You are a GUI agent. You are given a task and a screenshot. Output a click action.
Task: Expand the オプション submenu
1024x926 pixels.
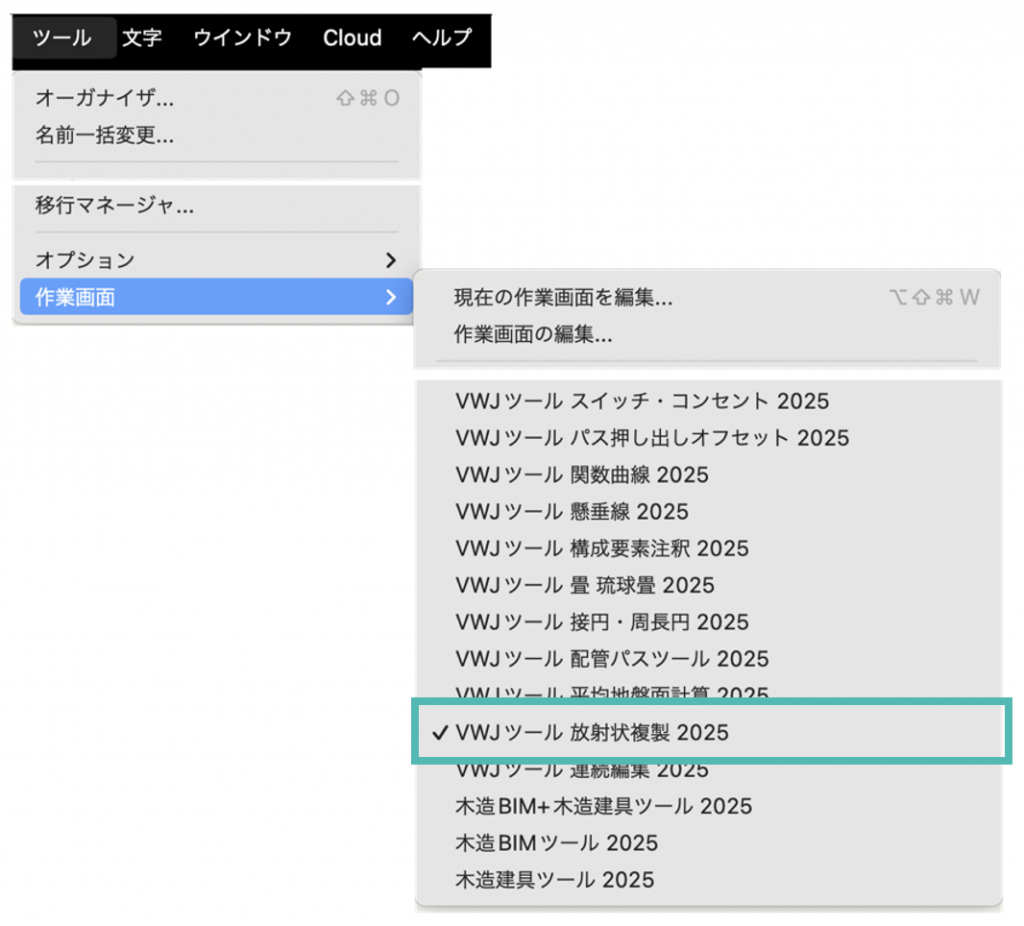216,260
